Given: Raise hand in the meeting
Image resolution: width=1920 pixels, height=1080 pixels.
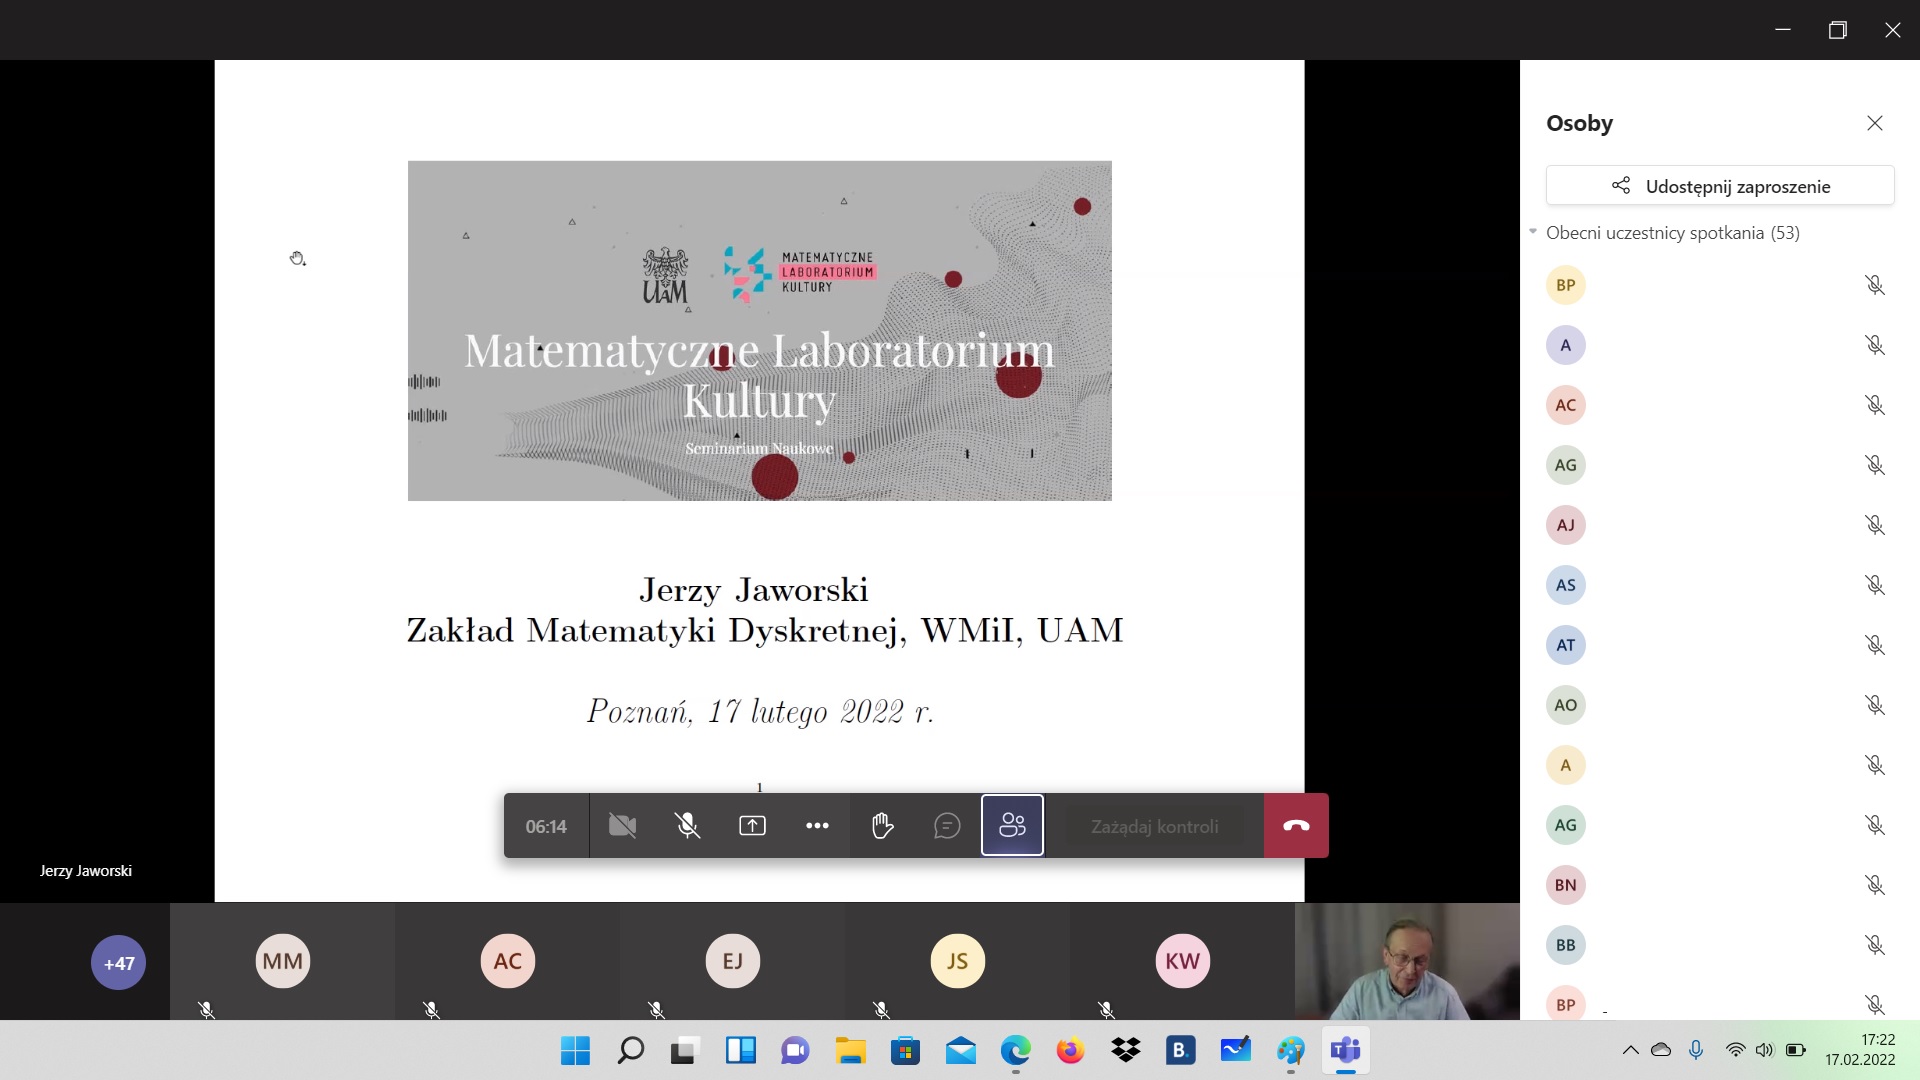Looking at the screenshot, I should 882,826.
